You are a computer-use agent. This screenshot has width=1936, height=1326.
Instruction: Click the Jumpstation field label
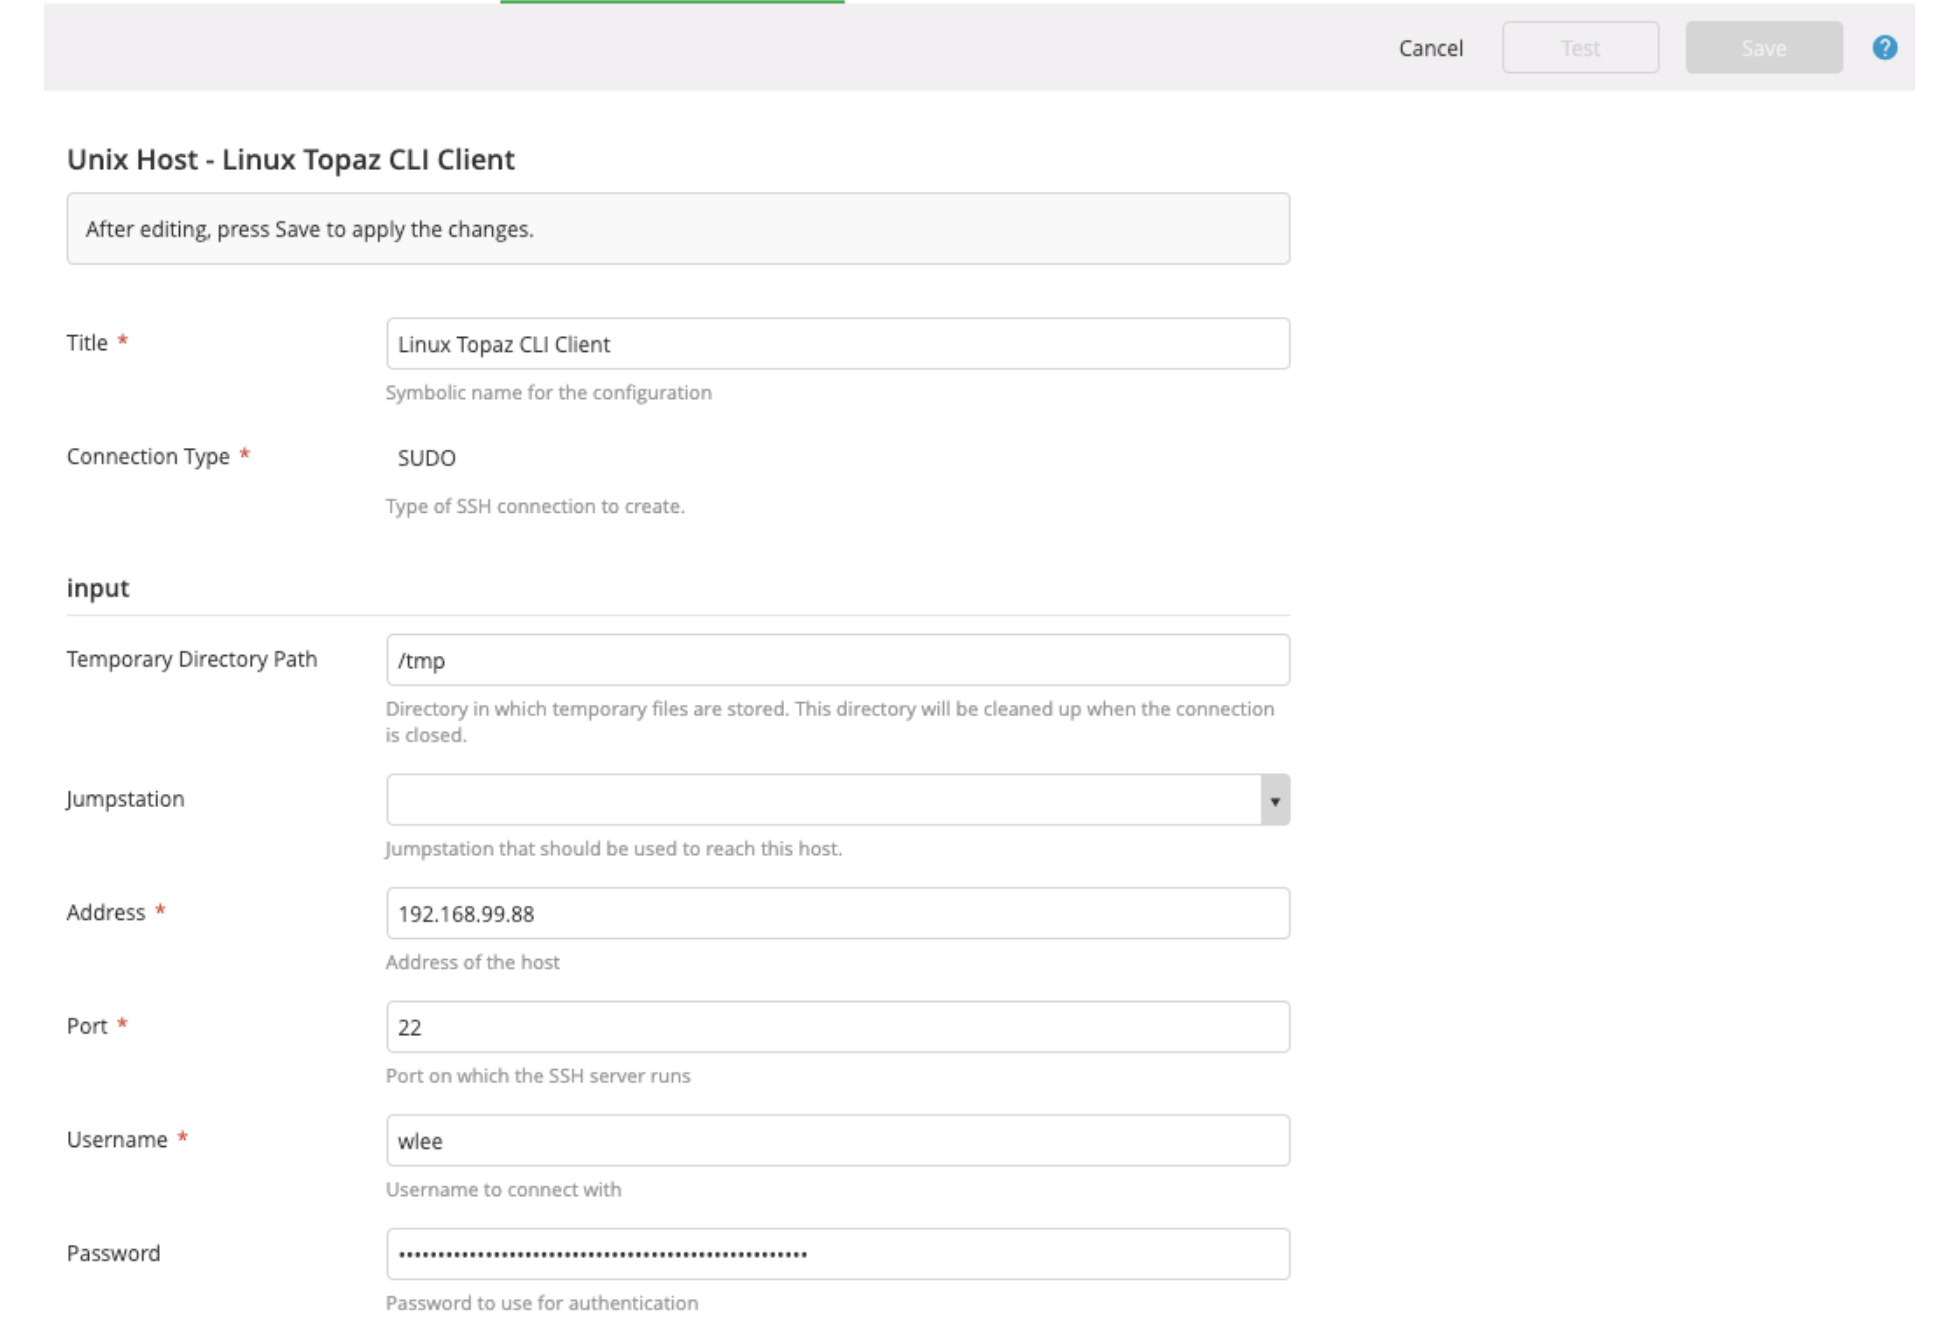tap(125, 799)
